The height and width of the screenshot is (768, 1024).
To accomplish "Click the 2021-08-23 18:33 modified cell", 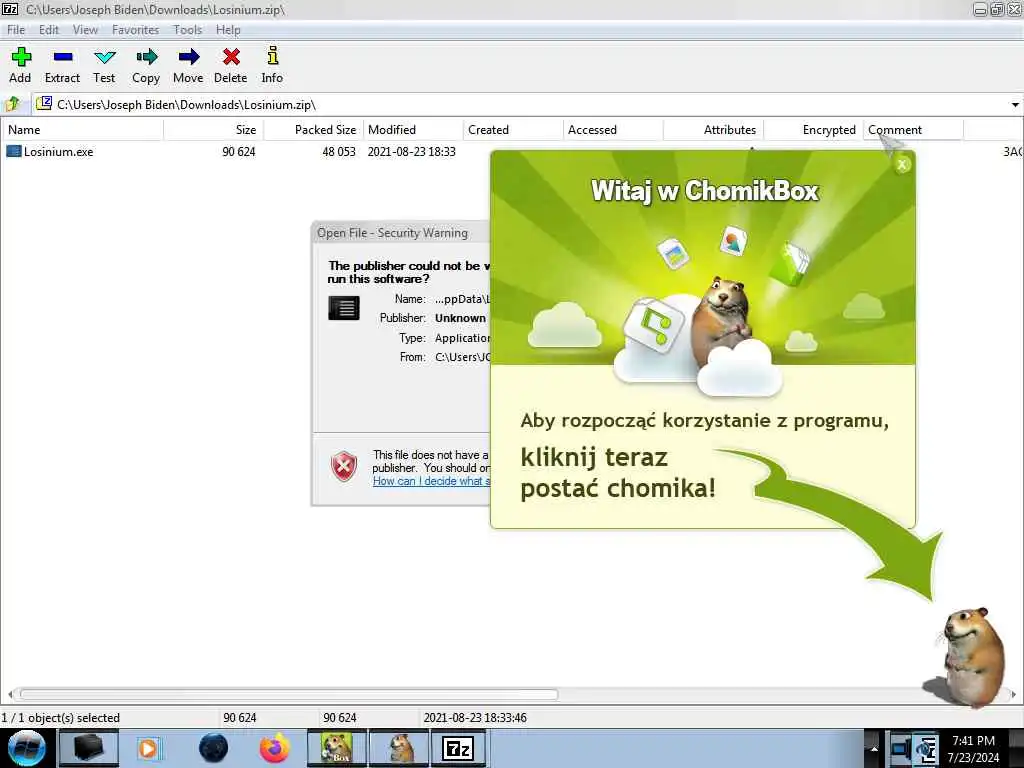I will coord(411,152).
